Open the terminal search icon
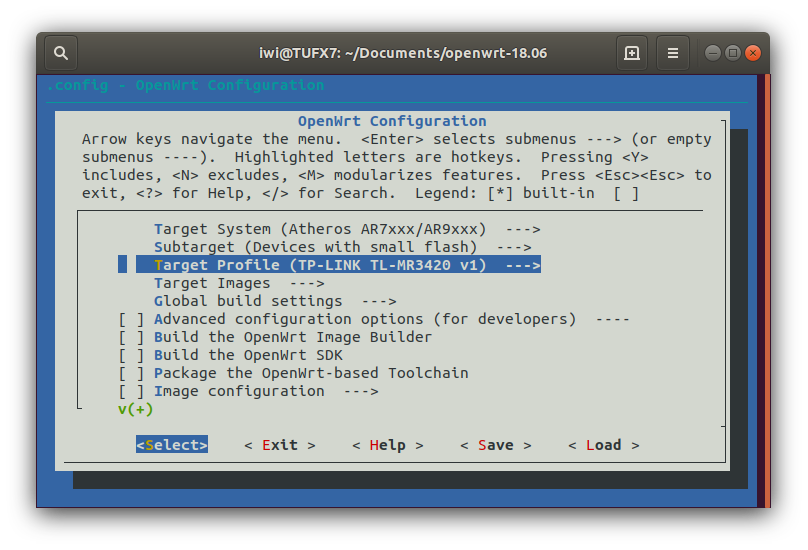 click(61, 53)
